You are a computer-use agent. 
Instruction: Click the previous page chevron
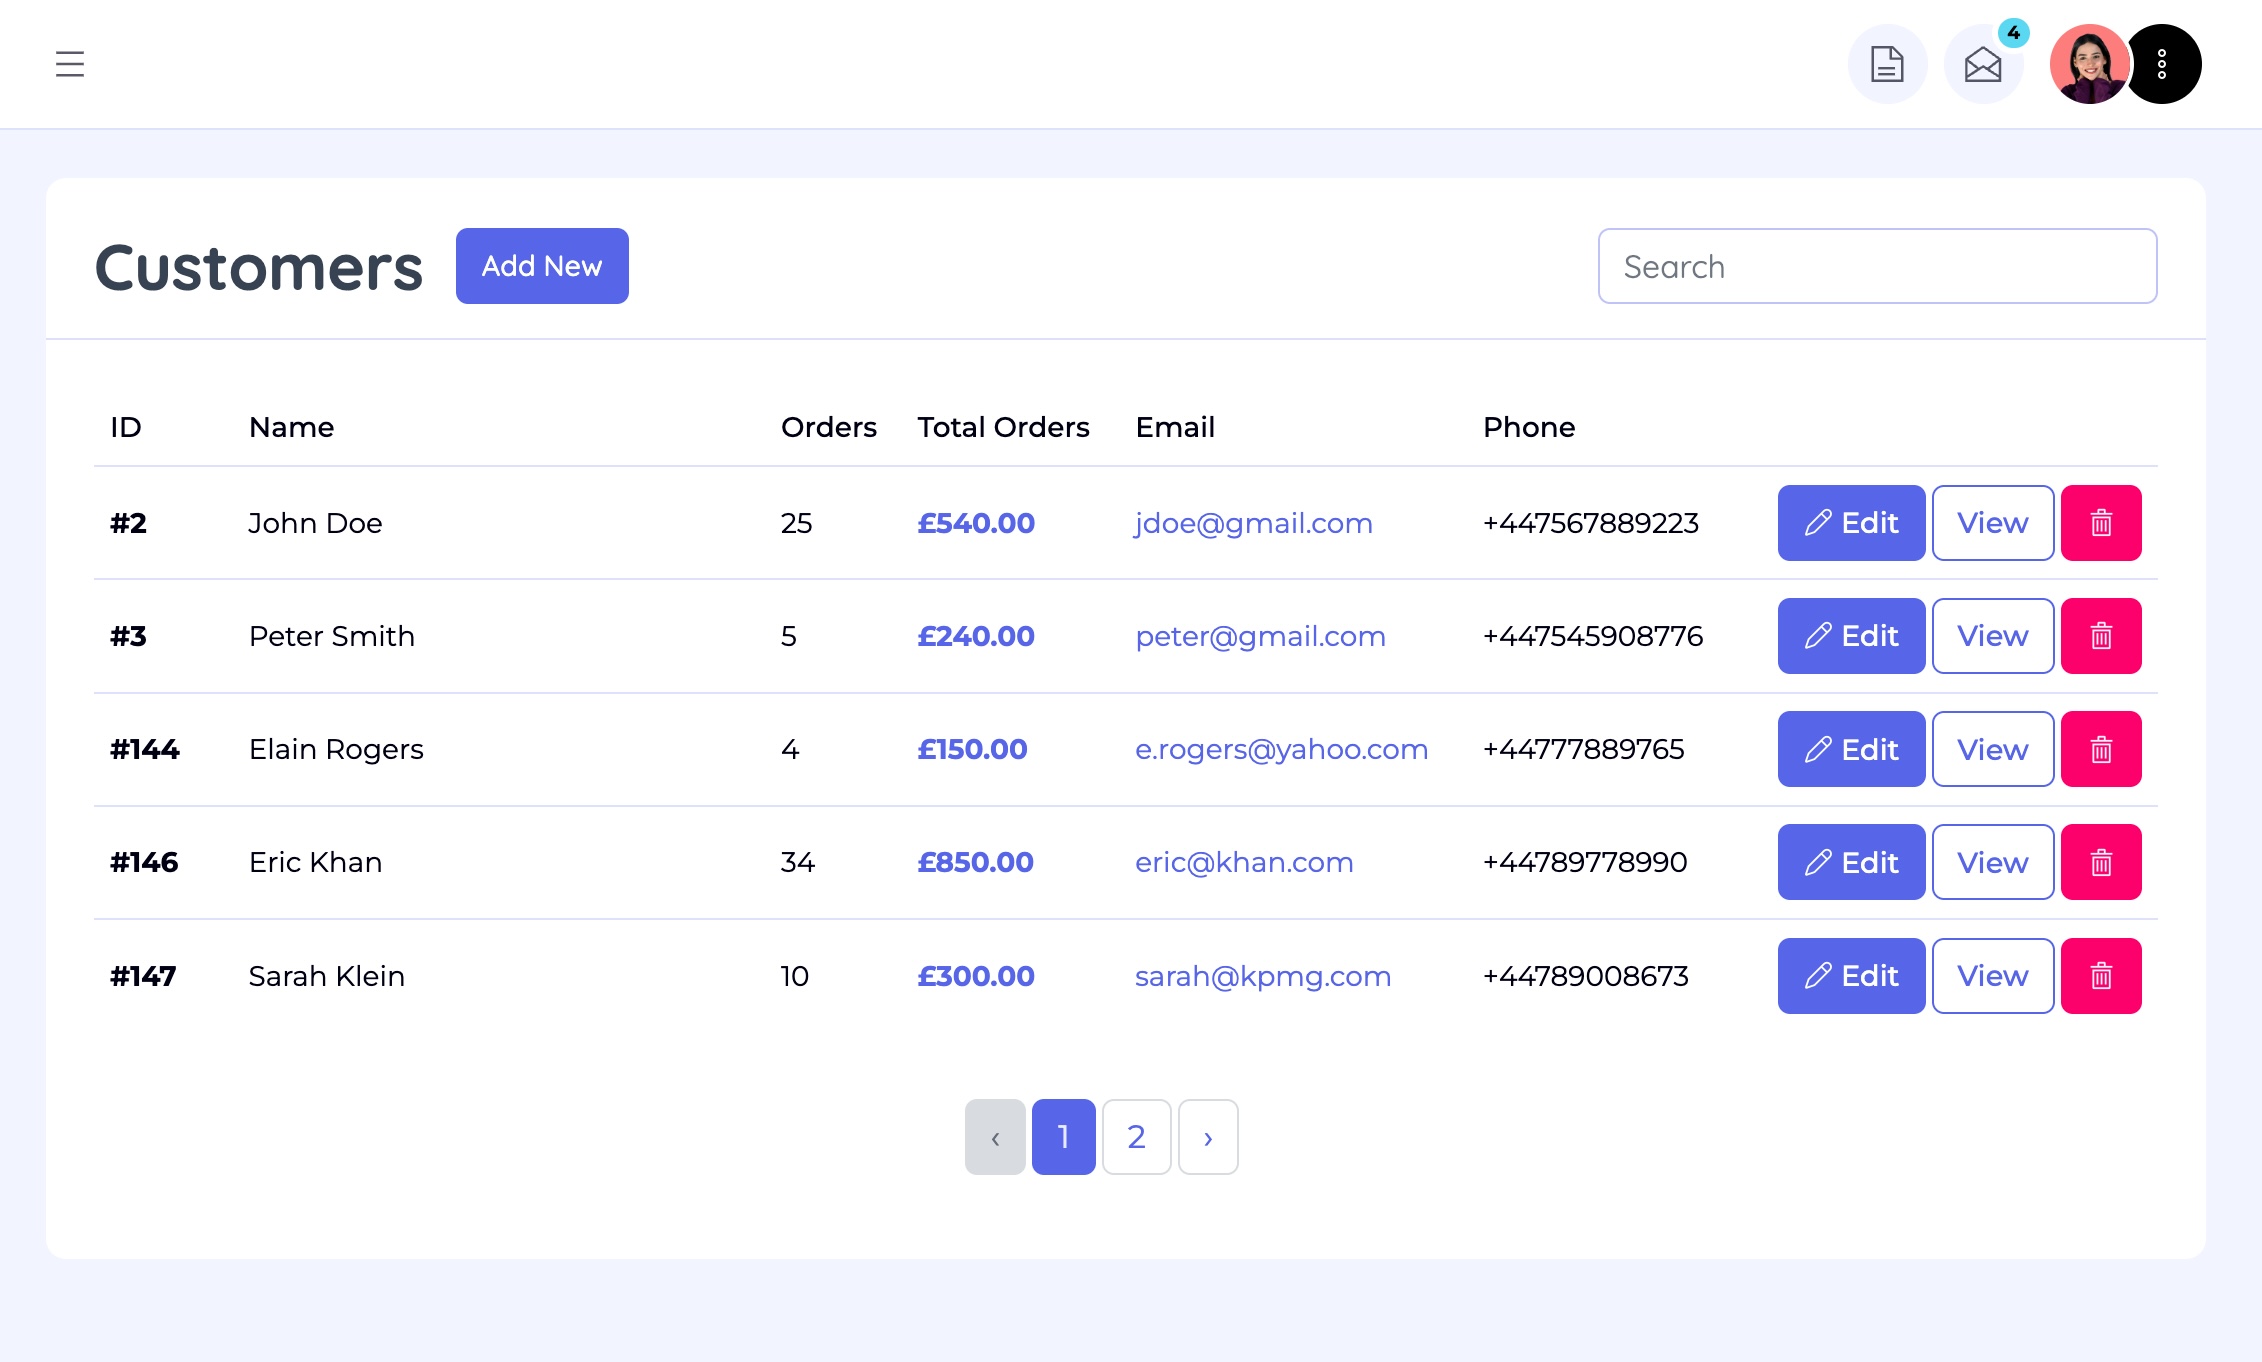click(995, 1137)
